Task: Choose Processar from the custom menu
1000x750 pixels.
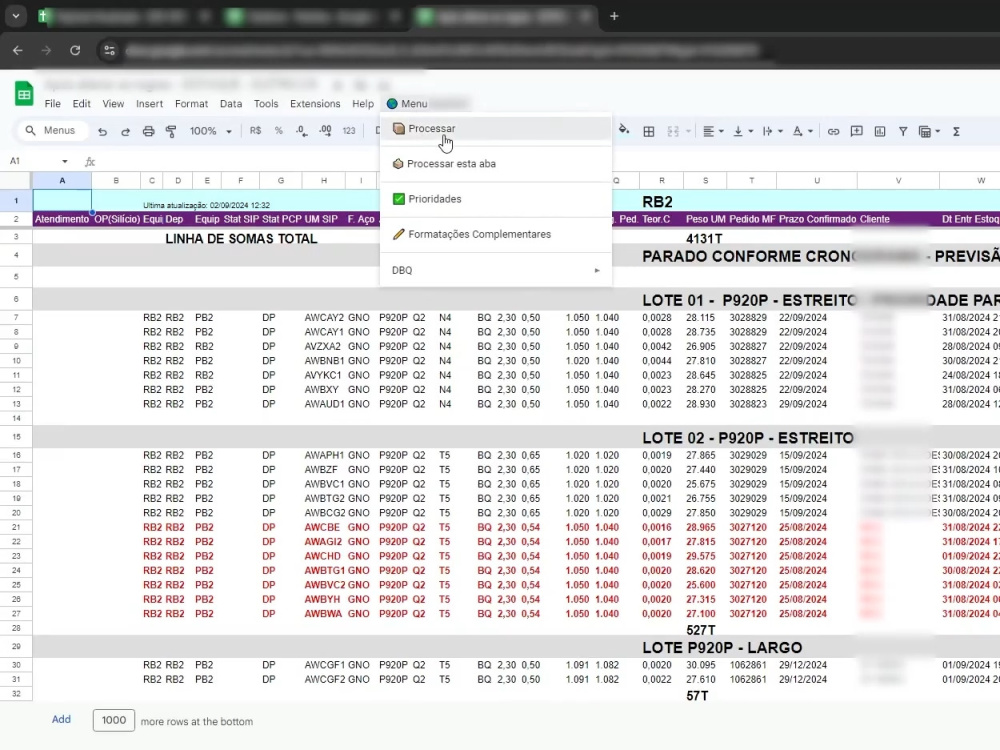Action: pos(496,128)
